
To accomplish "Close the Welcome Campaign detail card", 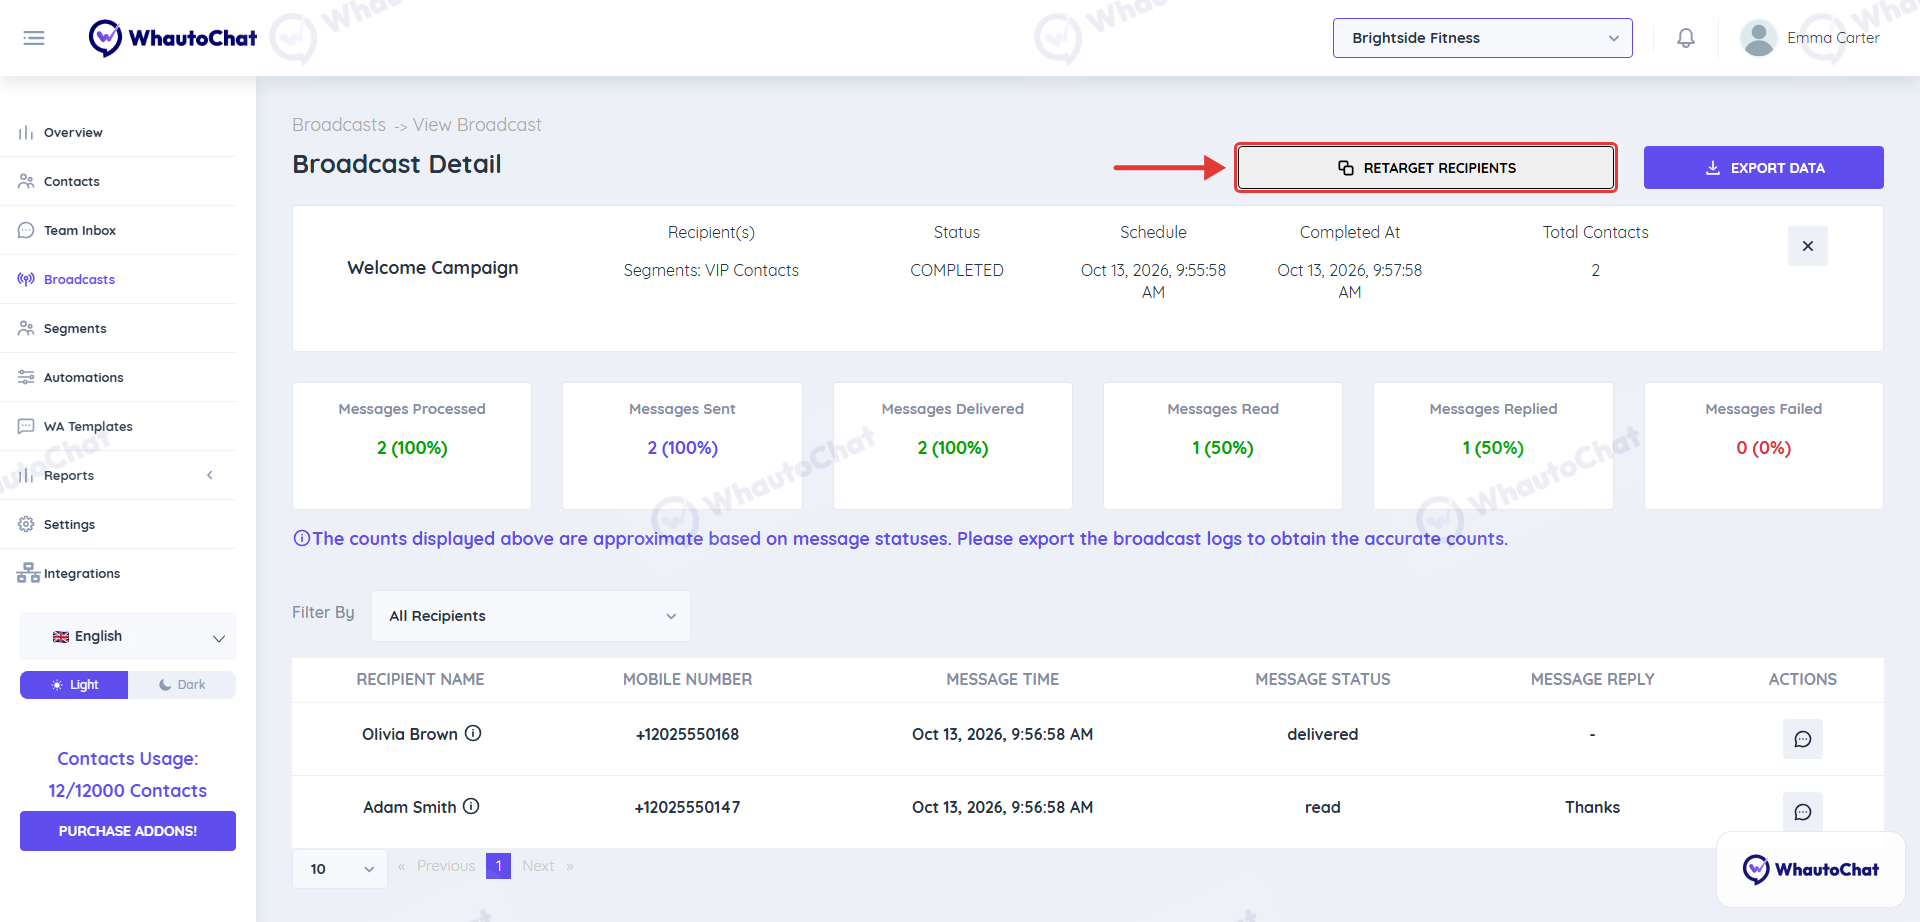I will 1808,246.
